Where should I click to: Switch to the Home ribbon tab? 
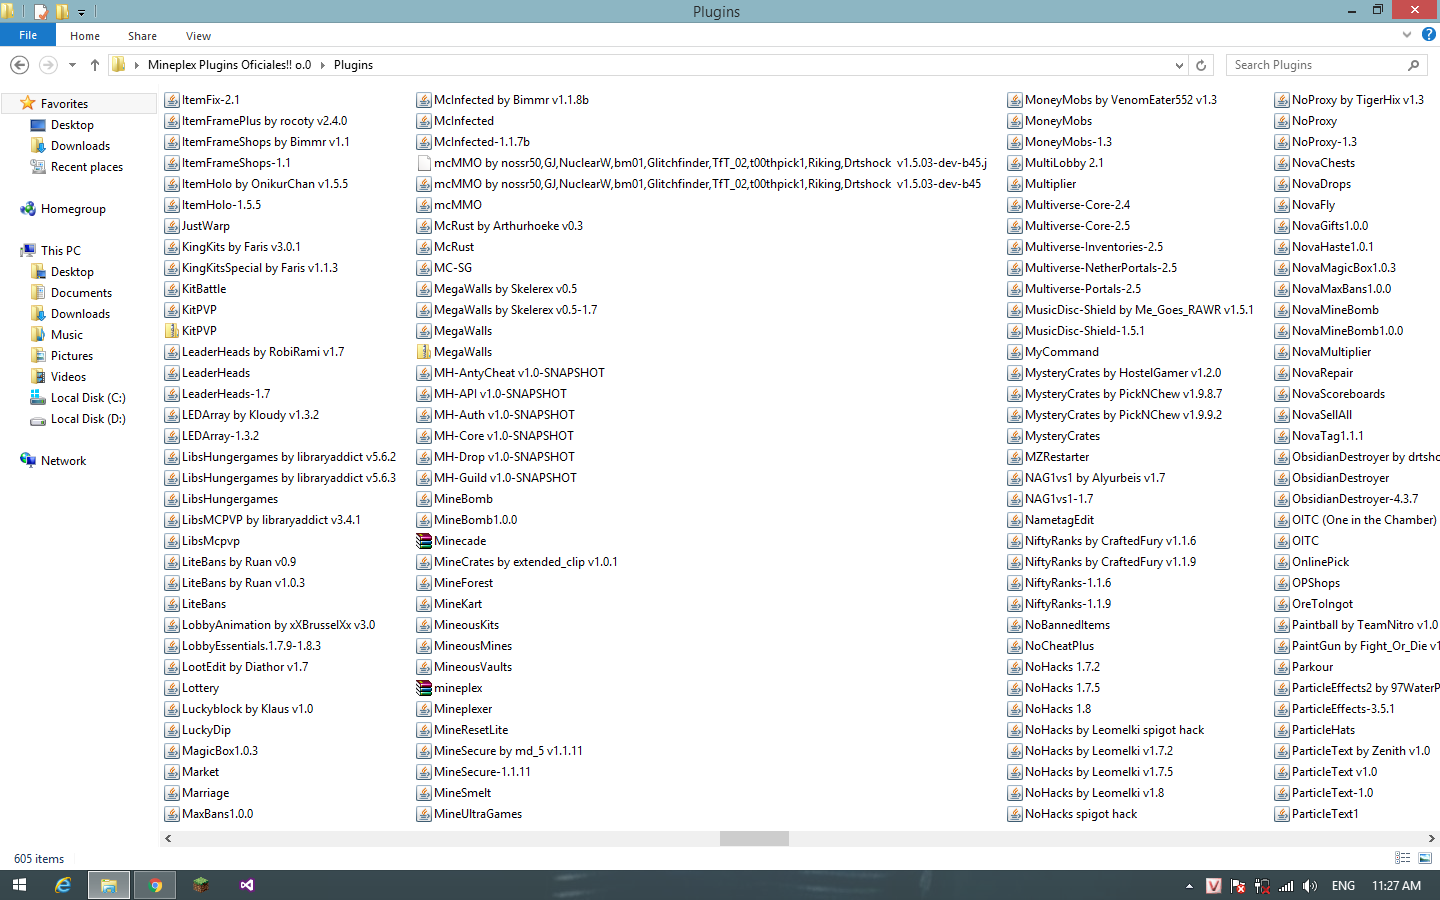[x=85, y=36]
